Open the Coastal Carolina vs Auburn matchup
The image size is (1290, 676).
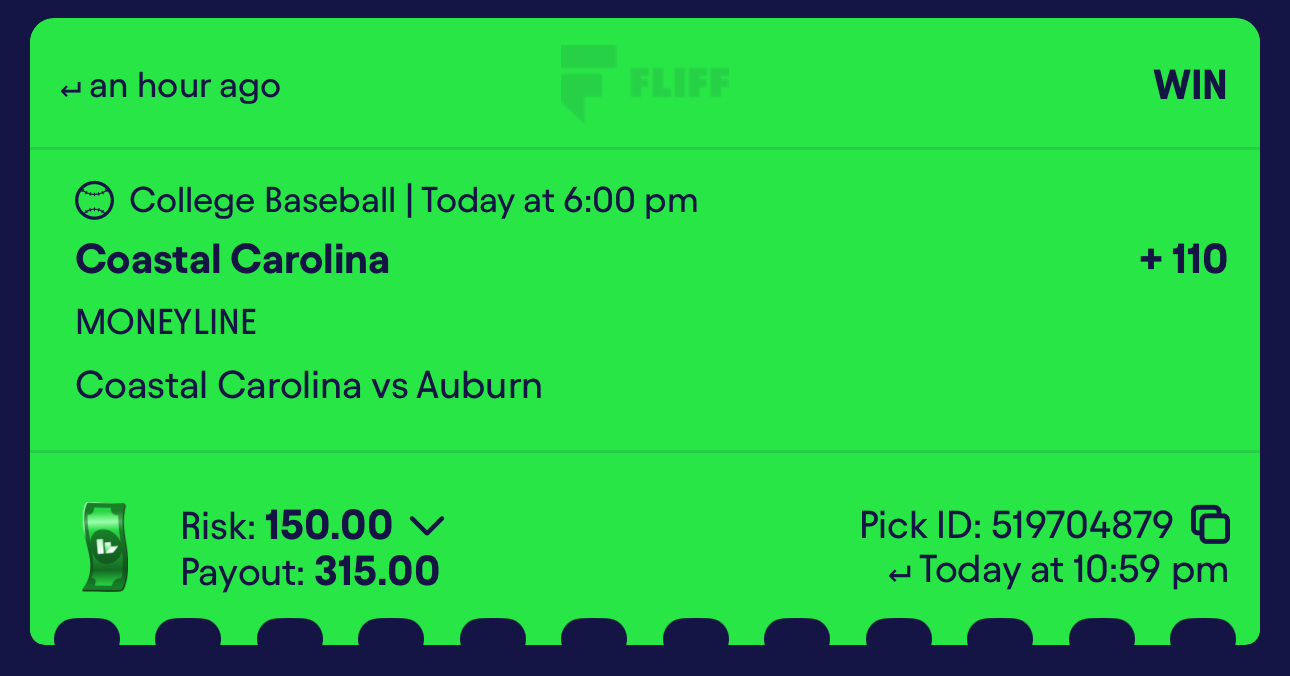309,385
